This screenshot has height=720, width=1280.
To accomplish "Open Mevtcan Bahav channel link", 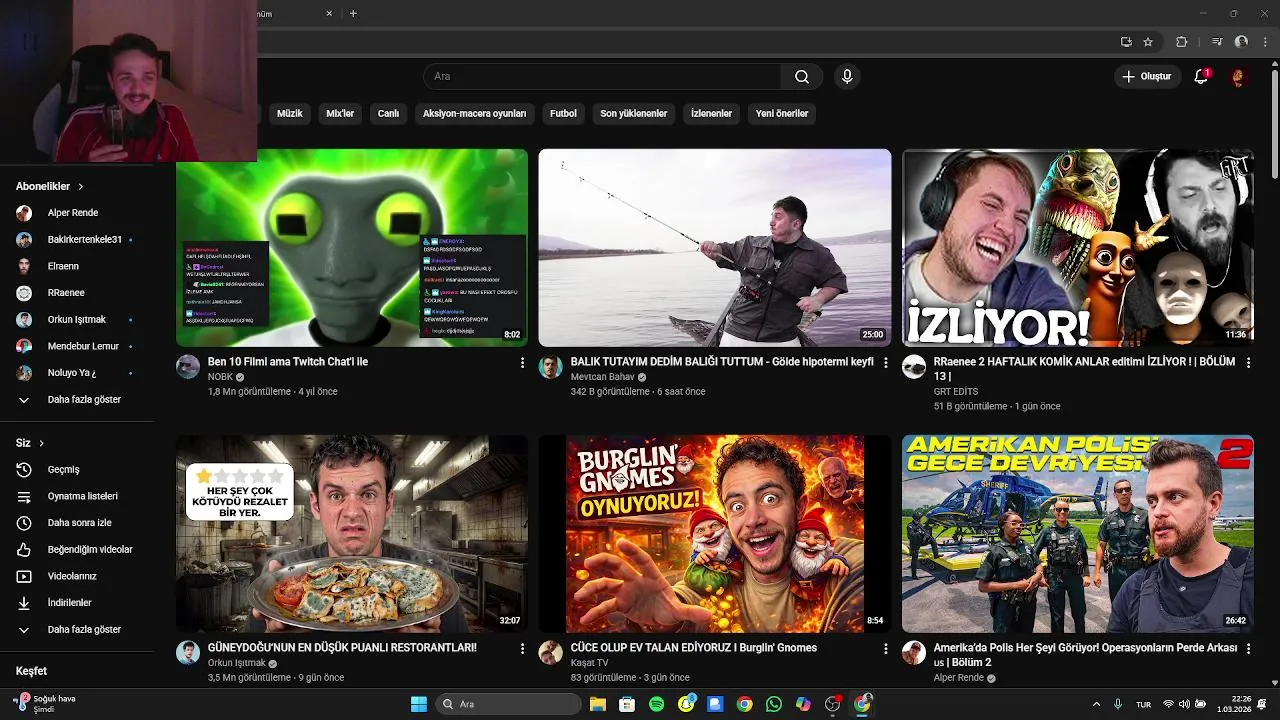I will pos(602,377).
